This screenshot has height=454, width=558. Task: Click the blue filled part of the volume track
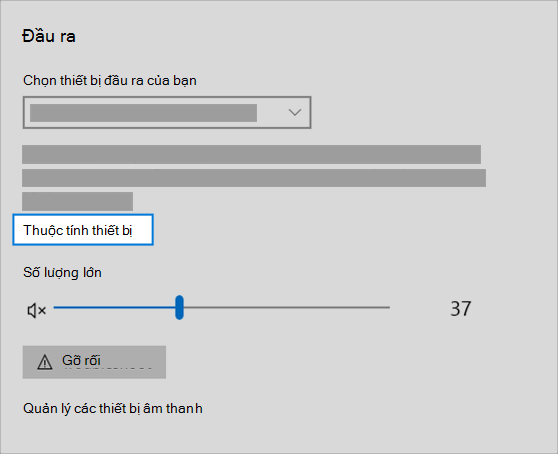tap(114, 307)
